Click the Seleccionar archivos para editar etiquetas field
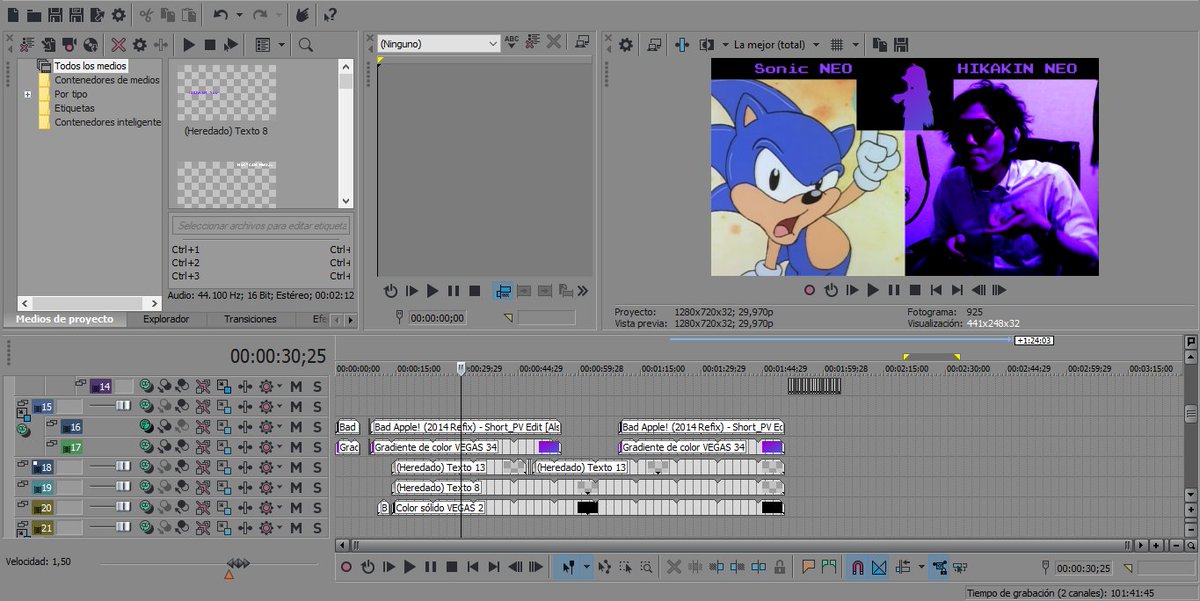 [261, 226]
